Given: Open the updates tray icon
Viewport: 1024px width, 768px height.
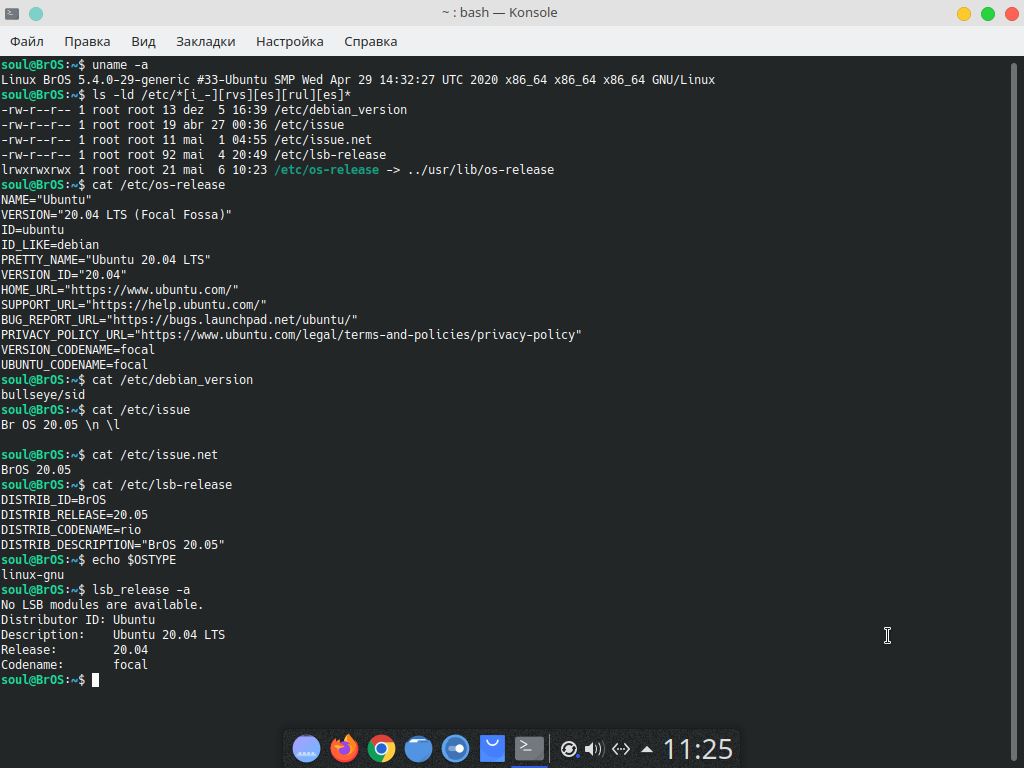Looking at the screenshot, I should point(569,749).
